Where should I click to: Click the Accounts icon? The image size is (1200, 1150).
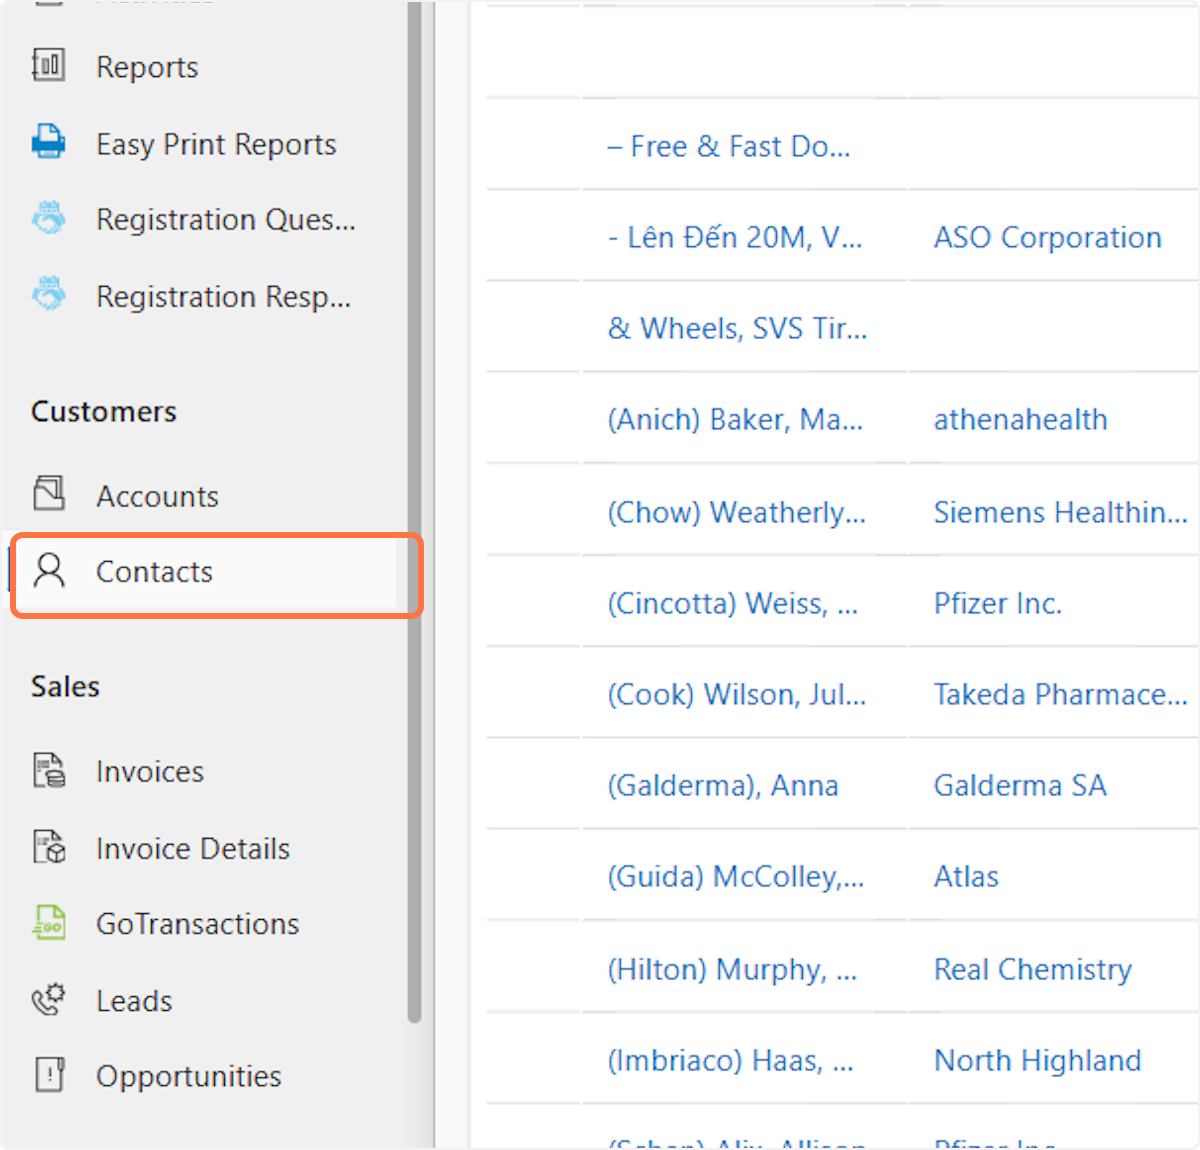point(48,494)
